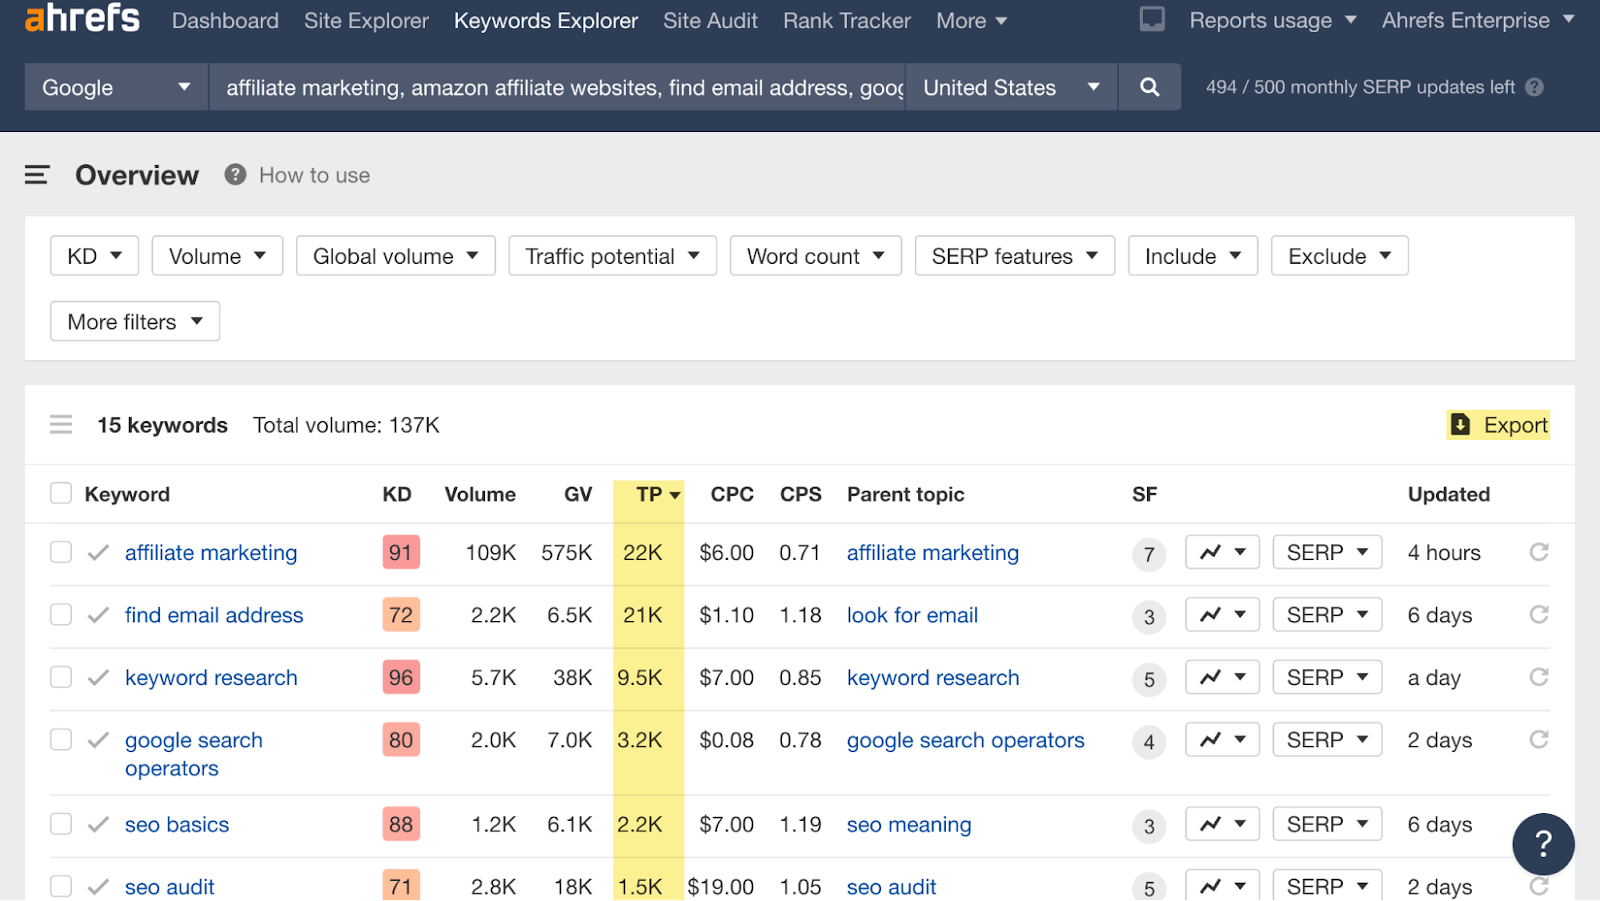Expand the SERP features filter
This screenshot has width=1600, height=901.
tap(1014, 256)
